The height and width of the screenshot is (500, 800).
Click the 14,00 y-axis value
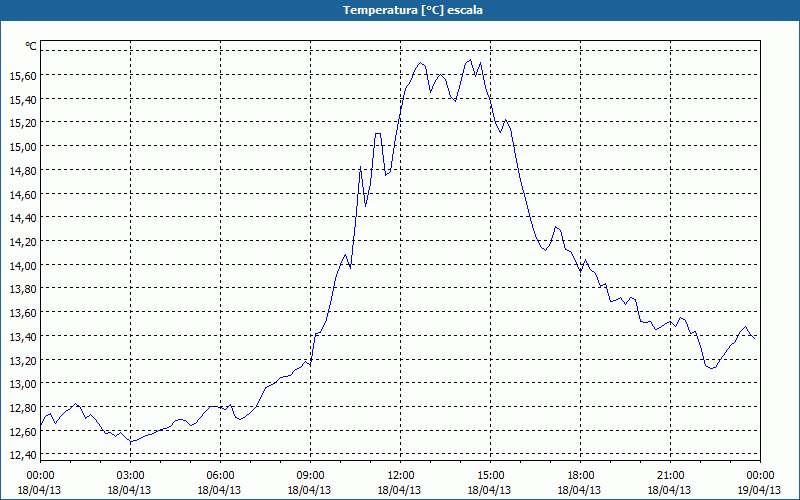click(x=23, y=265)
